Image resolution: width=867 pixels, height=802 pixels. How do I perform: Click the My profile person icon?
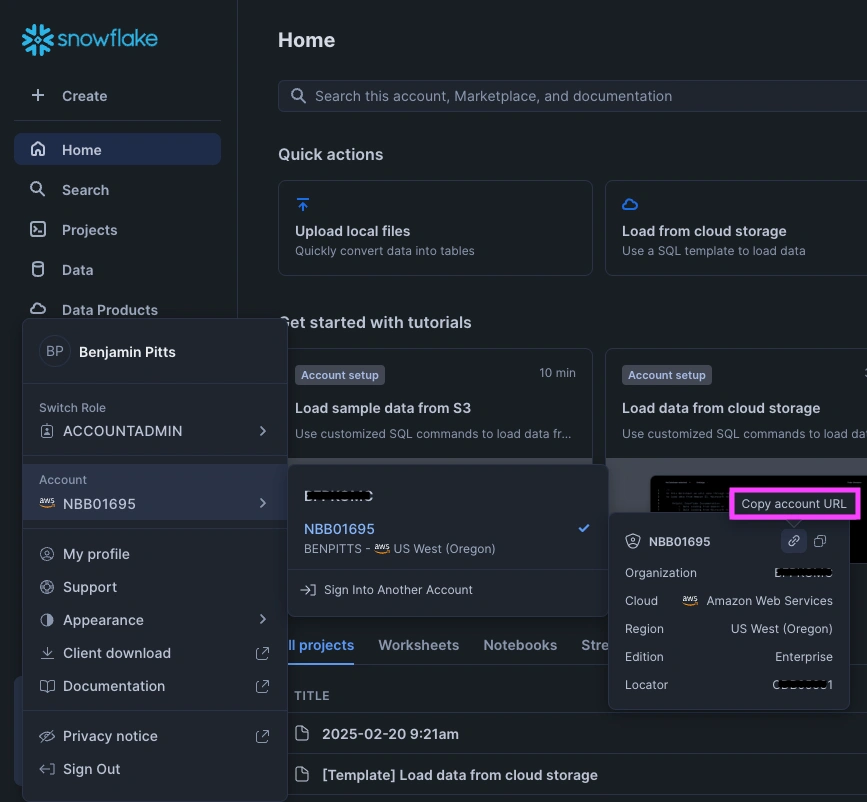47,554
